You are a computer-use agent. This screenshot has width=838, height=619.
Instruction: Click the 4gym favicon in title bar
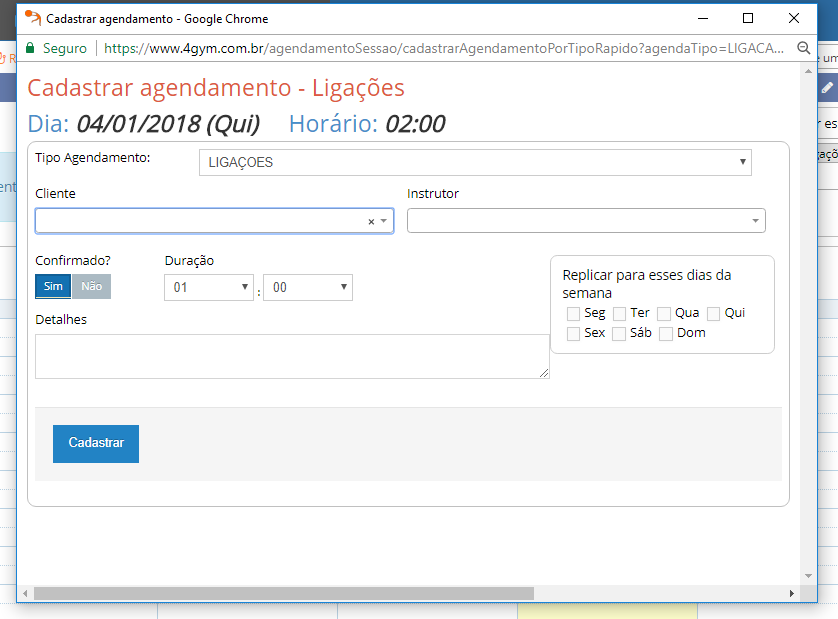tap(33, 18)
